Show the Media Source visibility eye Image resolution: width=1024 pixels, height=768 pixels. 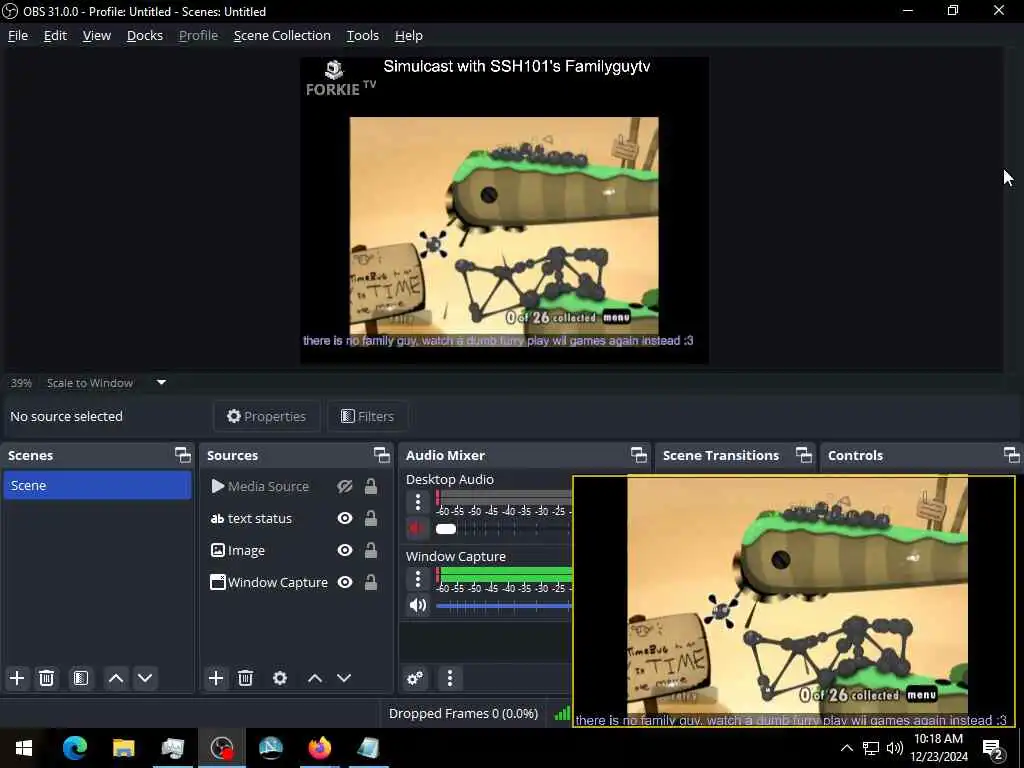click(345, 487)
